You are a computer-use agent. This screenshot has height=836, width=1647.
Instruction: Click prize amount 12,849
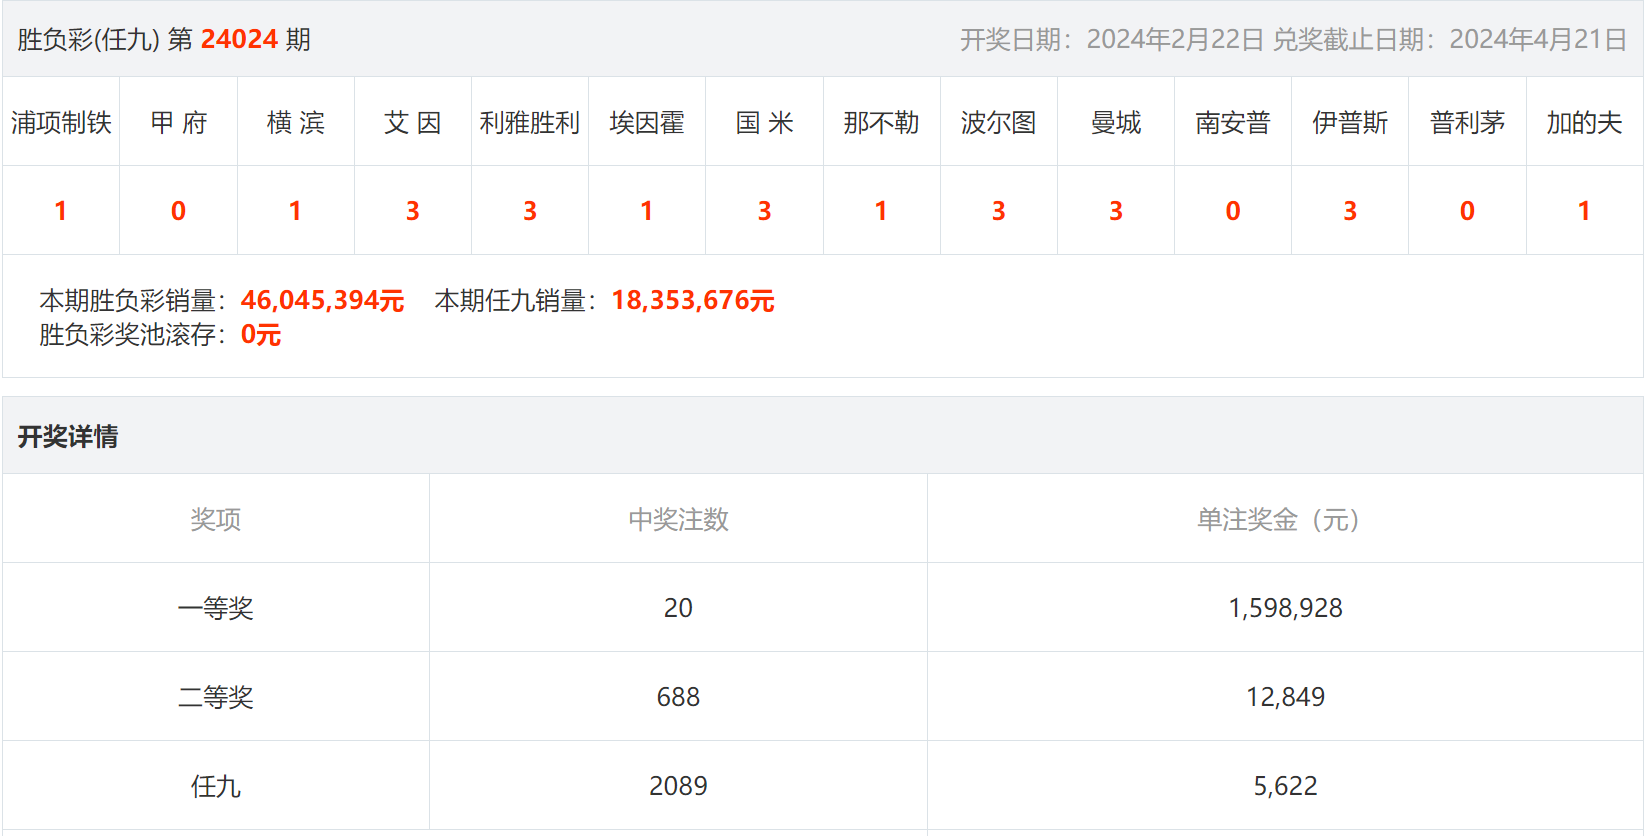[1285, 697]
